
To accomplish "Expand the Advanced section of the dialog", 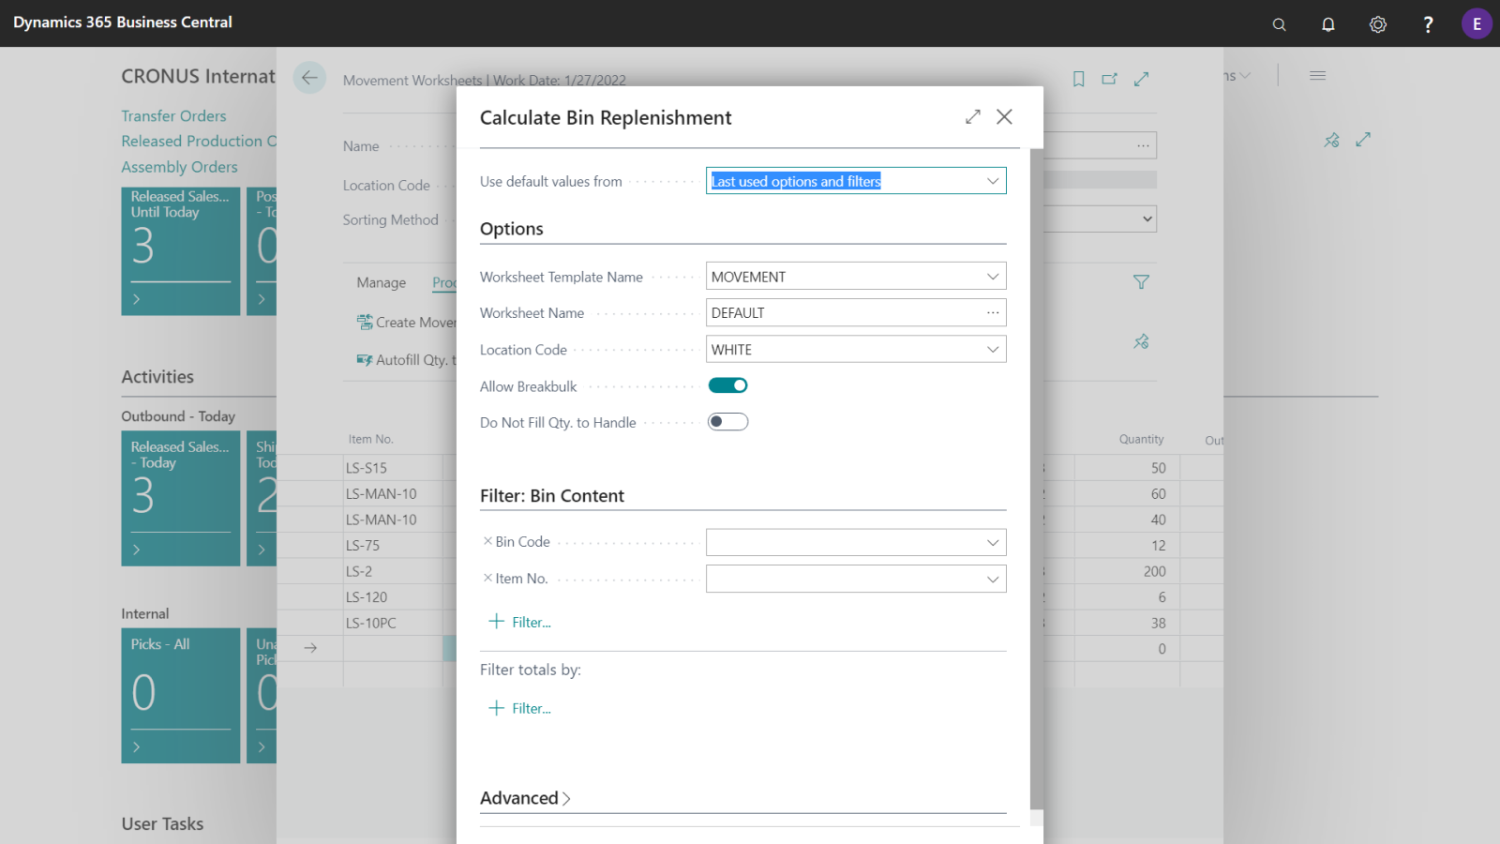I will click(525, 798).
